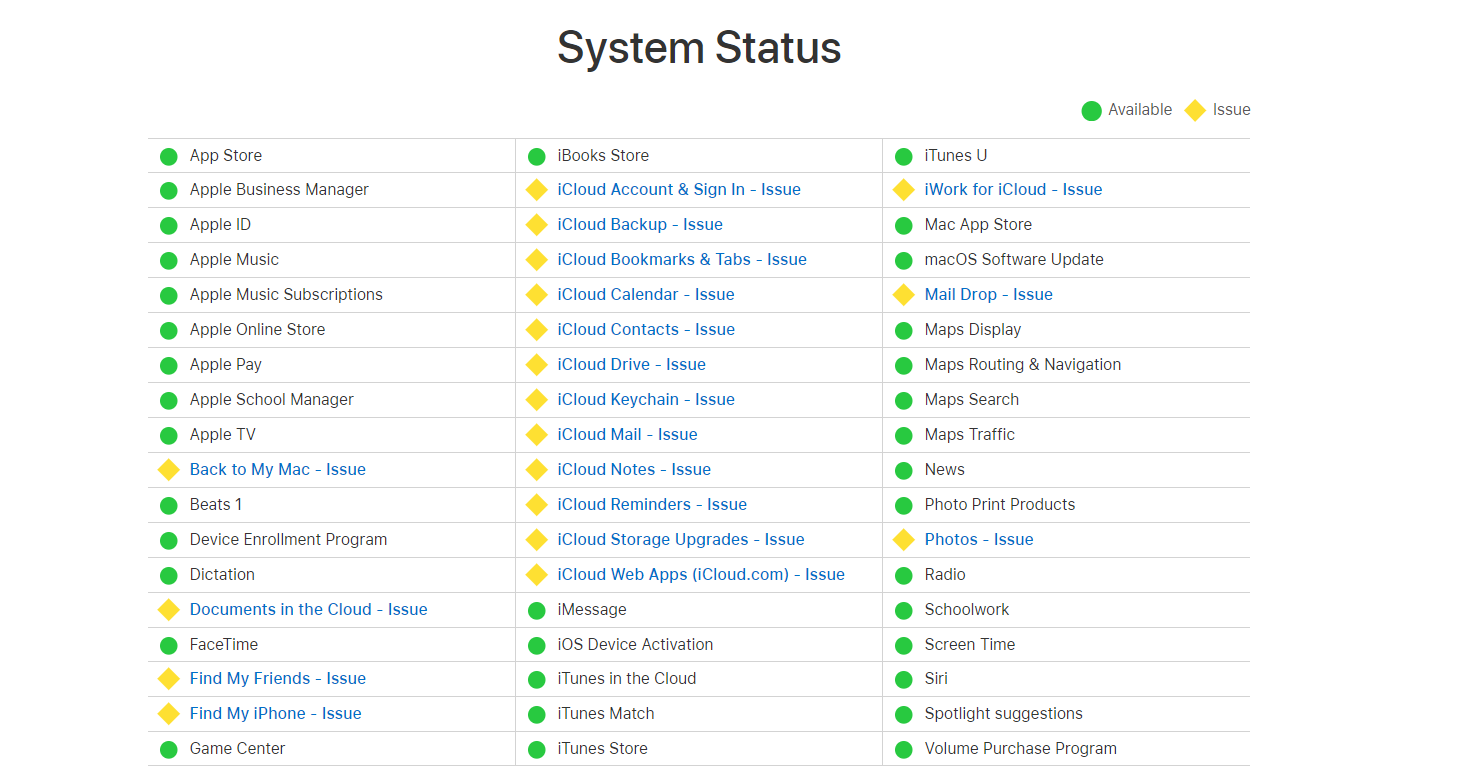This screenshot has width=1483, height=775.
Task: Click the Screen Time entry
Action: (x=970, y=645)
